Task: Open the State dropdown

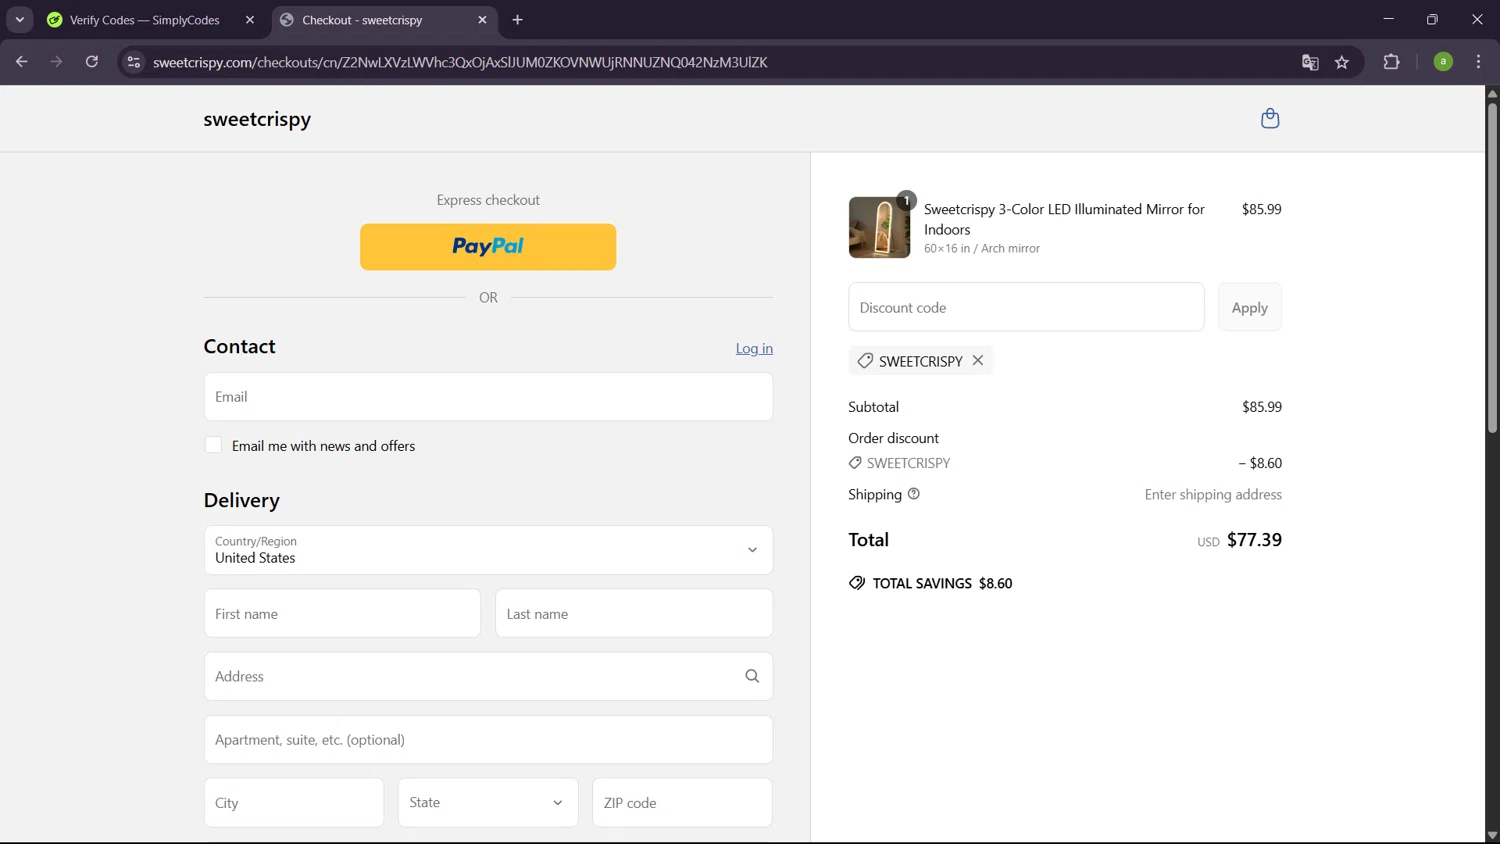Action: point(488,802)
